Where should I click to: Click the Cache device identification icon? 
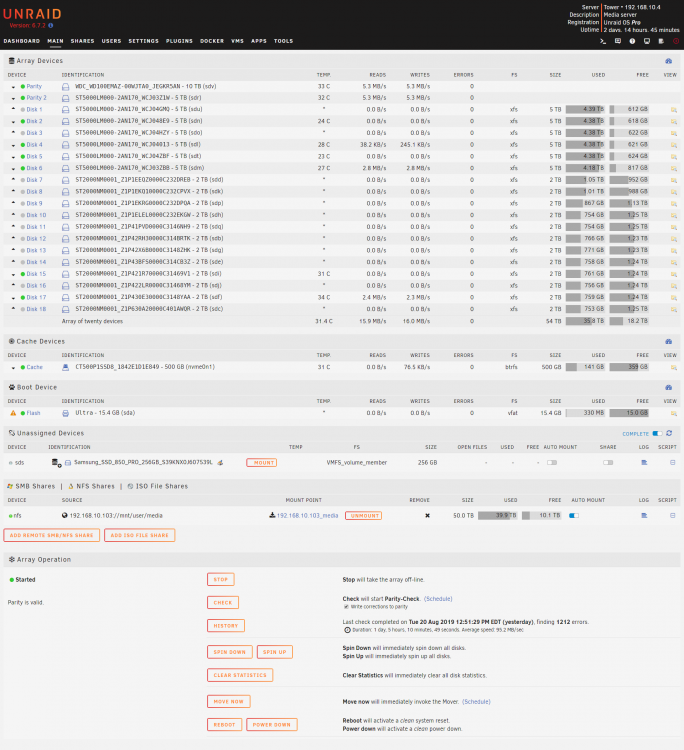point(66,367)
